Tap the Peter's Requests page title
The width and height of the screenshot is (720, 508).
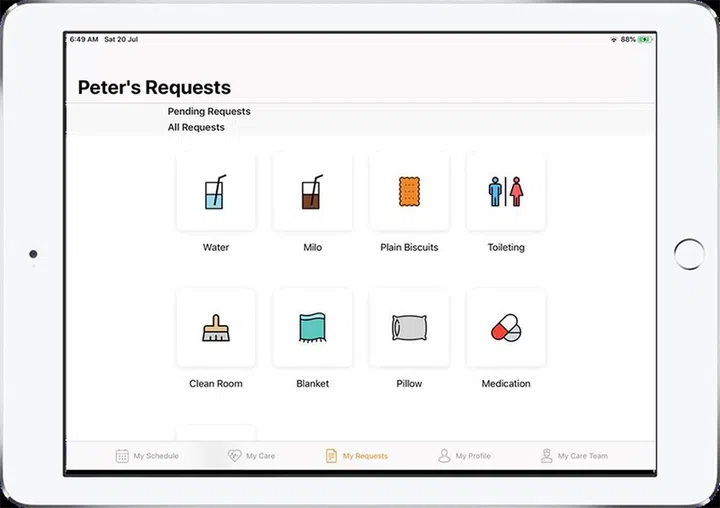(154, 88)
